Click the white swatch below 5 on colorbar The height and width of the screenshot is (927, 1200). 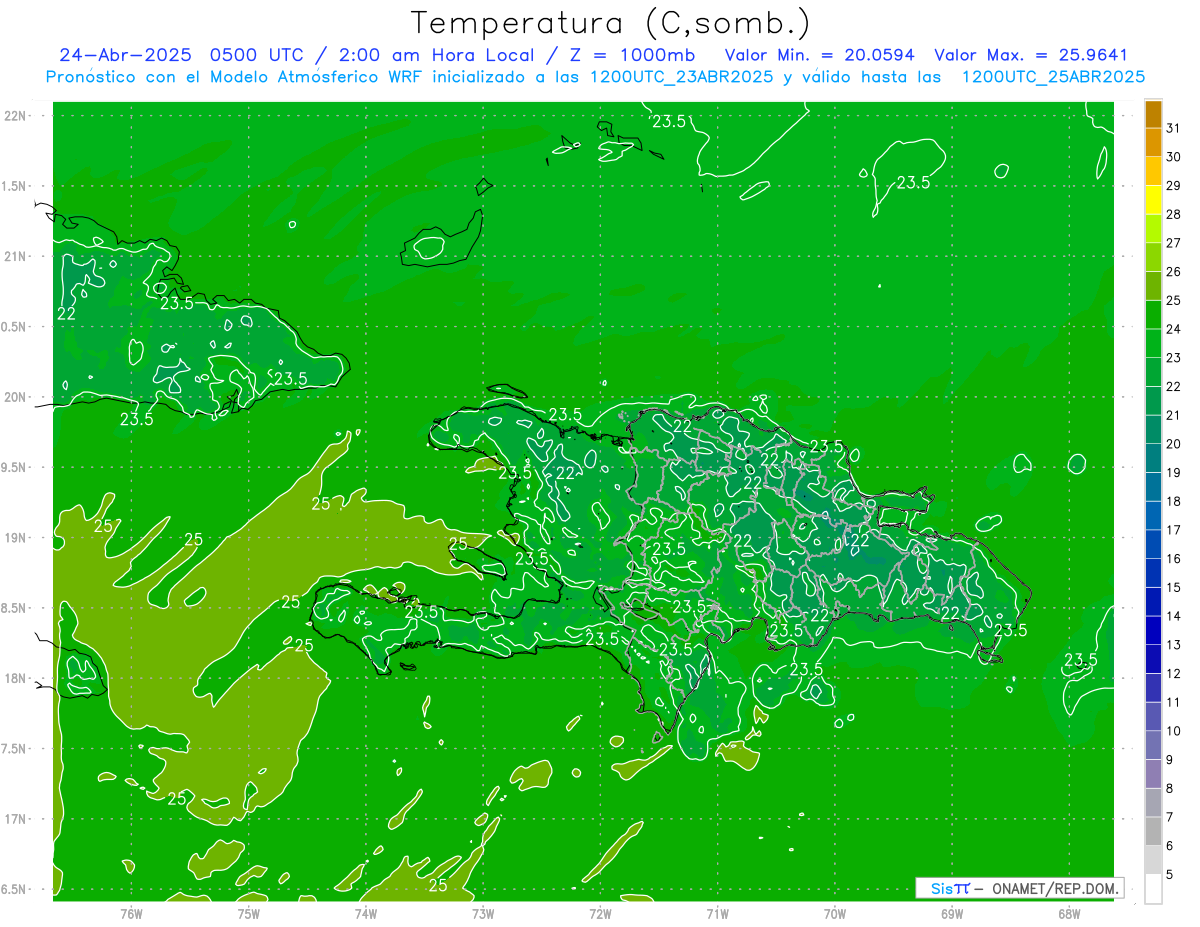click(1153, 889)
